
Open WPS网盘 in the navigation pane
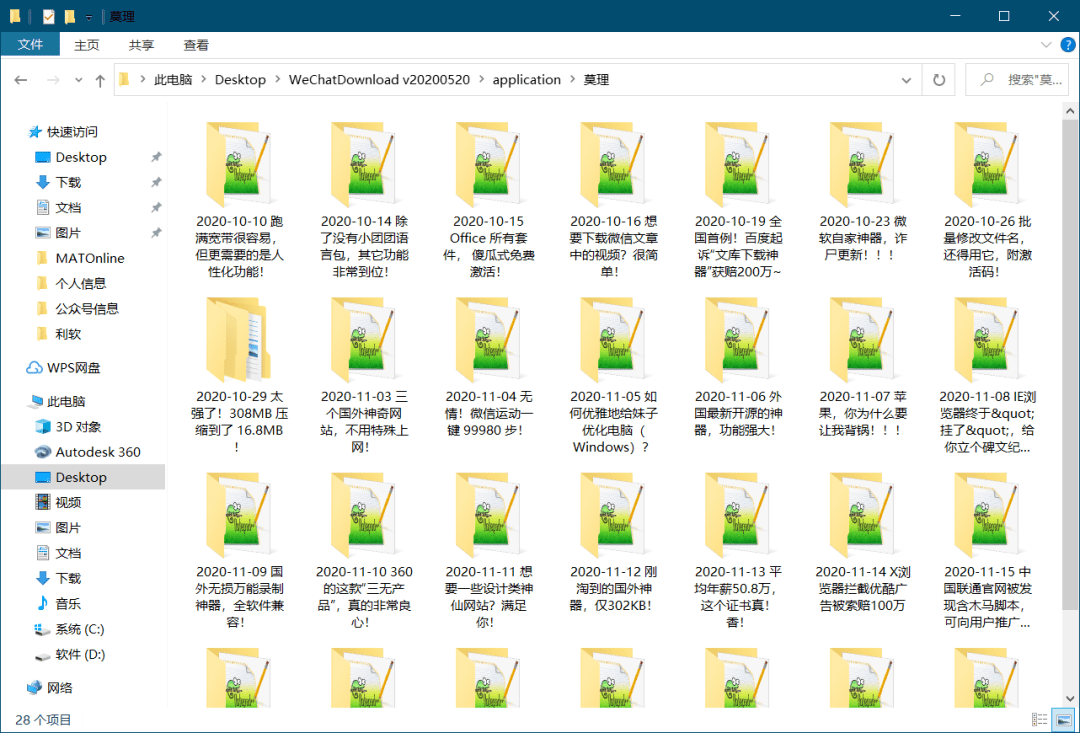point(73,368)
